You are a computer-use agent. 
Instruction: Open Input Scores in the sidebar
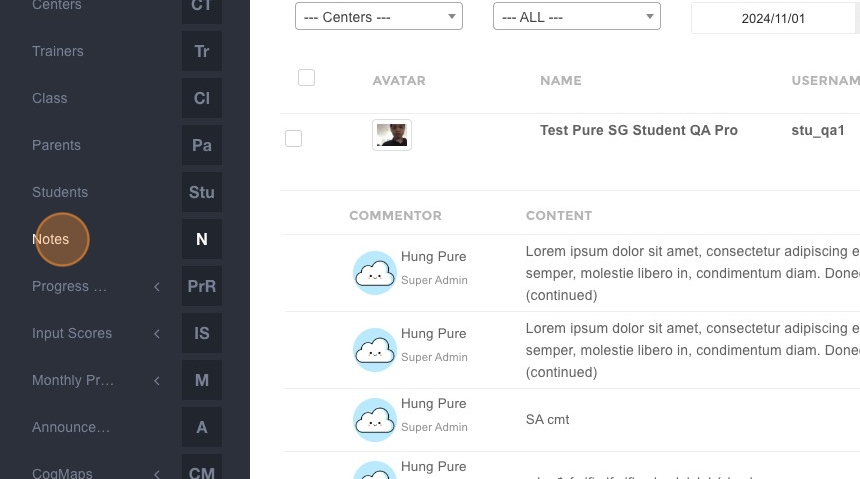(72, 333)
